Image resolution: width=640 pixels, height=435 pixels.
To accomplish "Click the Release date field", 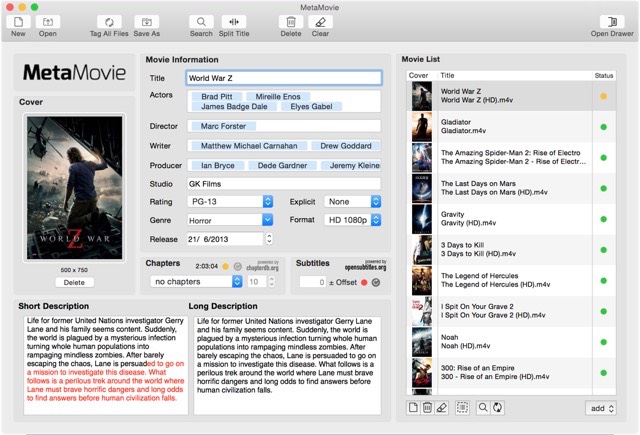I will pyautogui.click(x=225, y=239).
